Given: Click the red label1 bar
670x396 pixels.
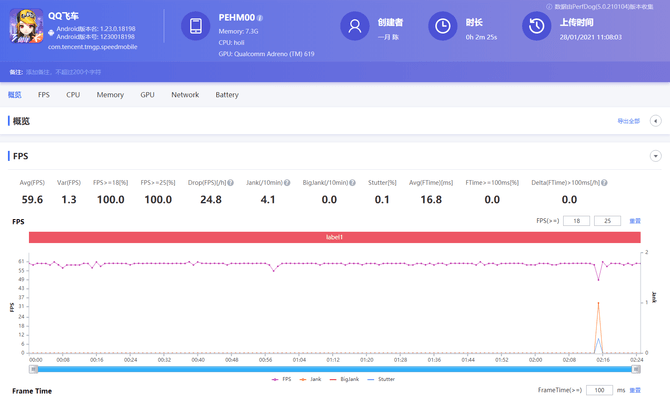Looking at the screenshot, I should click(x=335, y=237).
